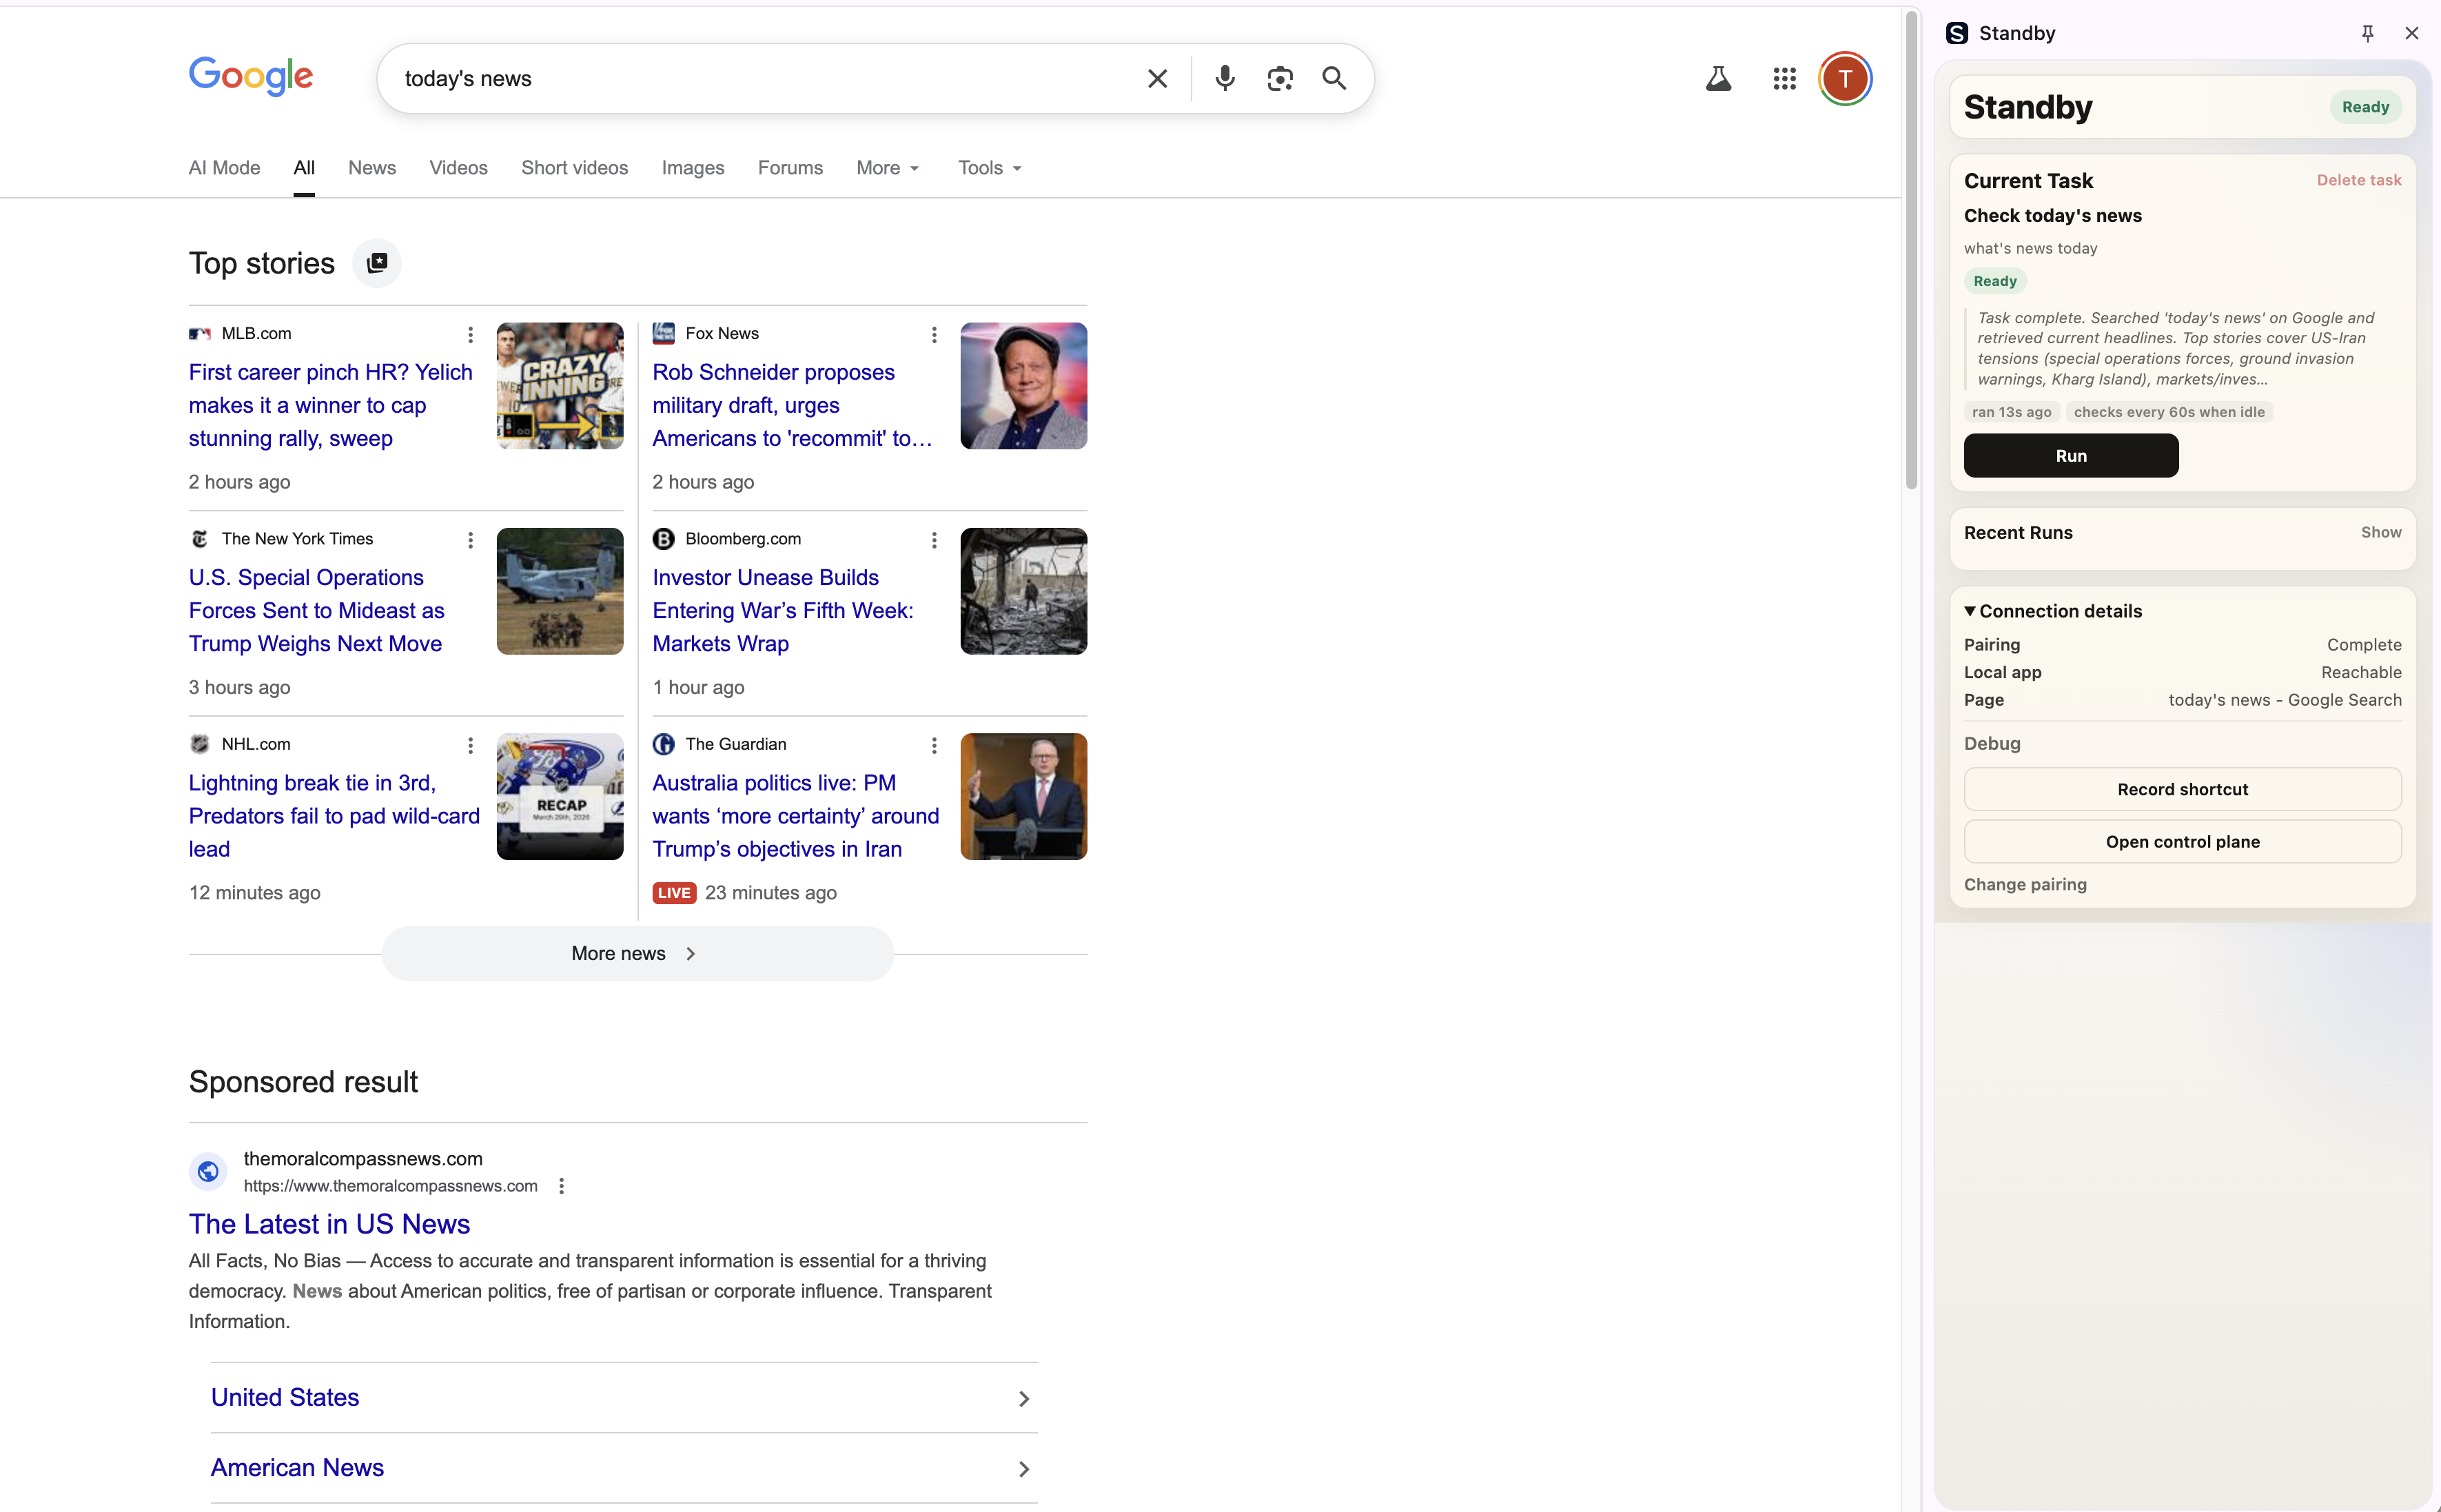Image resolution: width=2441 pixels, height=1512 pixels.
Task: Click the Top stories news stack icon
Action: pos(377,263)
